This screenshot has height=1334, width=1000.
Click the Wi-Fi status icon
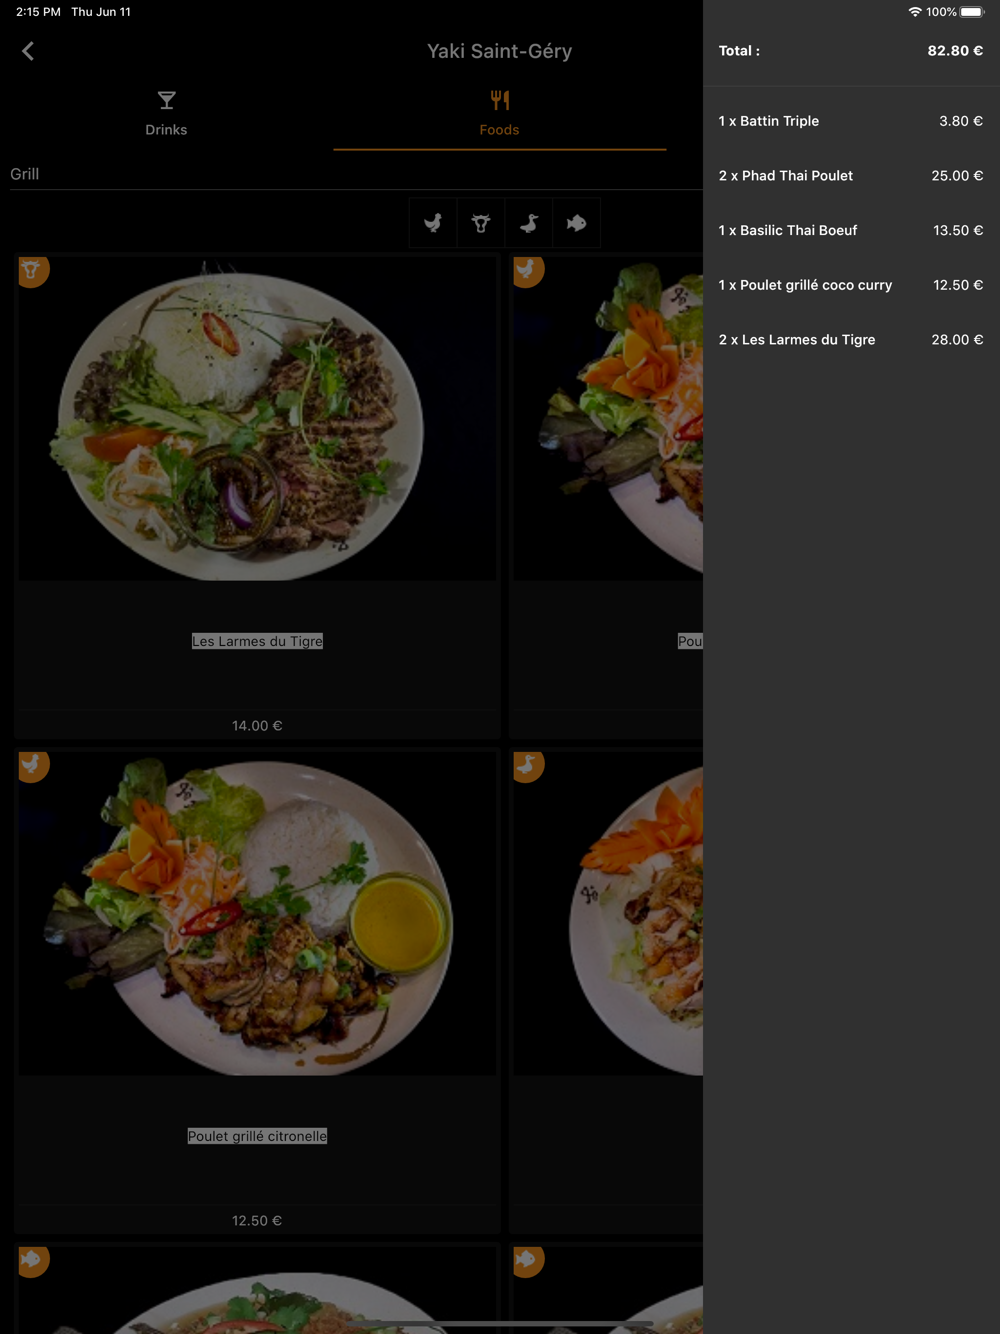point(914,12)
